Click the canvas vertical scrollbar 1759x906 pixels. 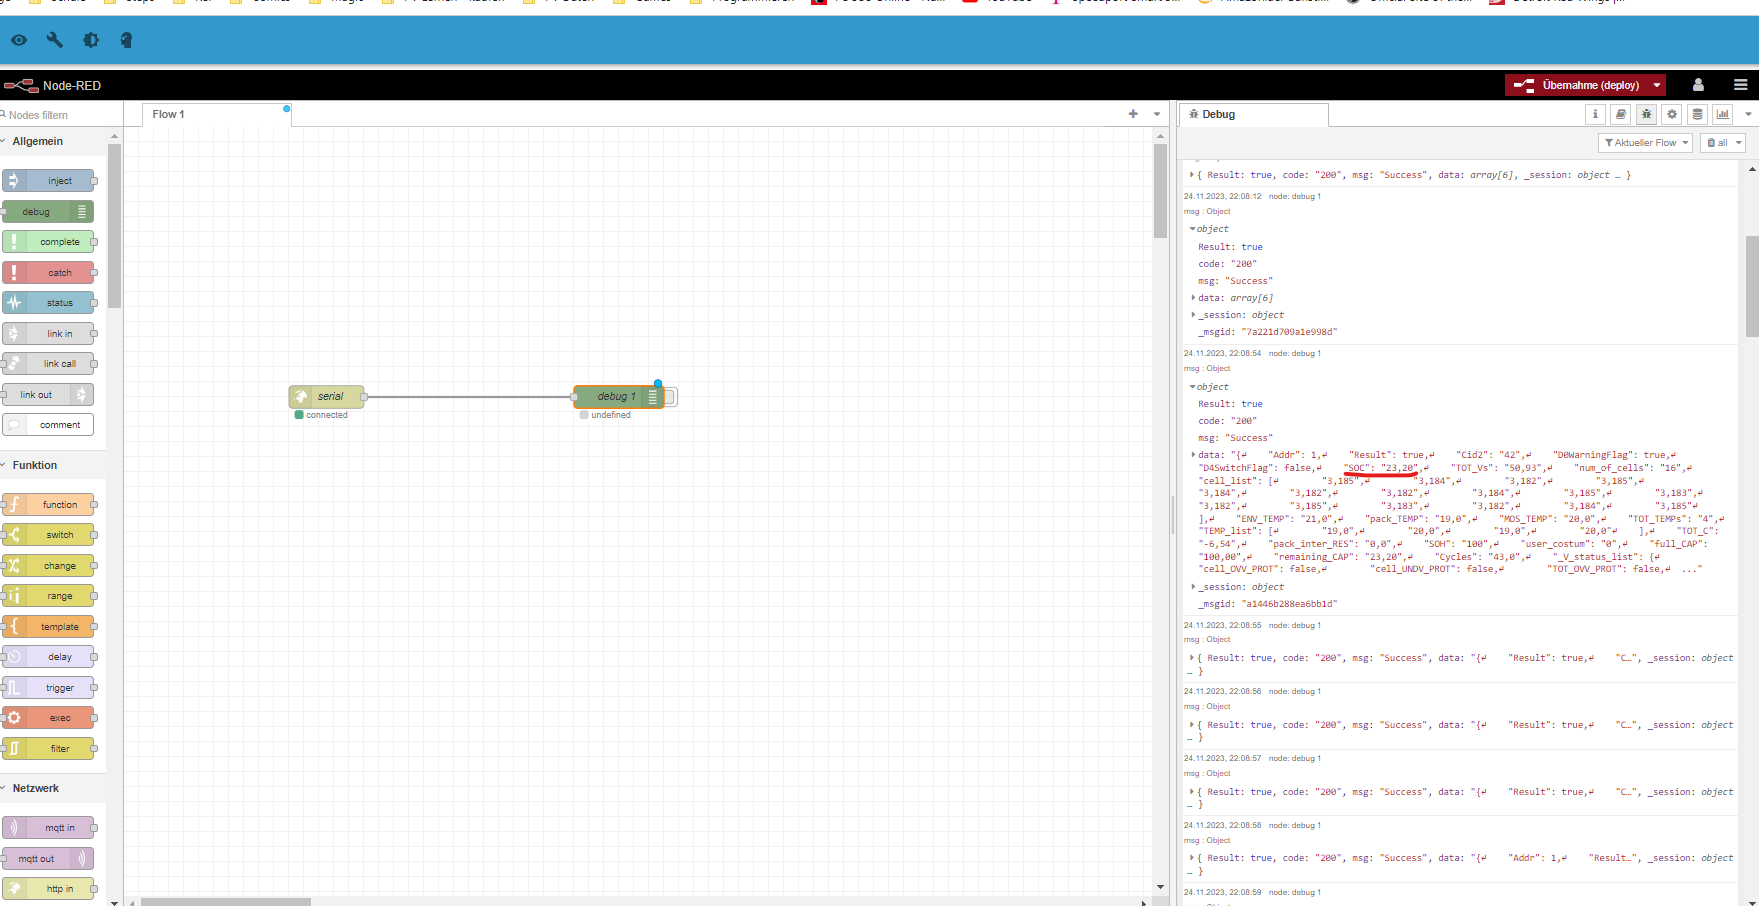coord(1160,190)
